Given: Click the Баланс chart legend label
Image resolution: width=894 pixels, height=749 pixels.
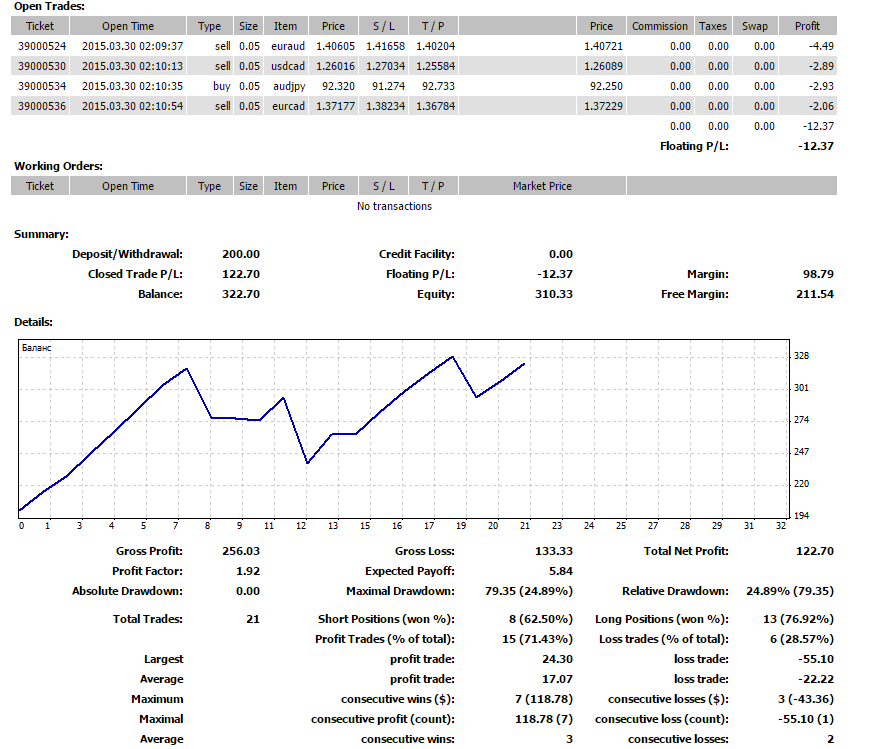Looking at the screenshot, I should click(x=36, y=348).
